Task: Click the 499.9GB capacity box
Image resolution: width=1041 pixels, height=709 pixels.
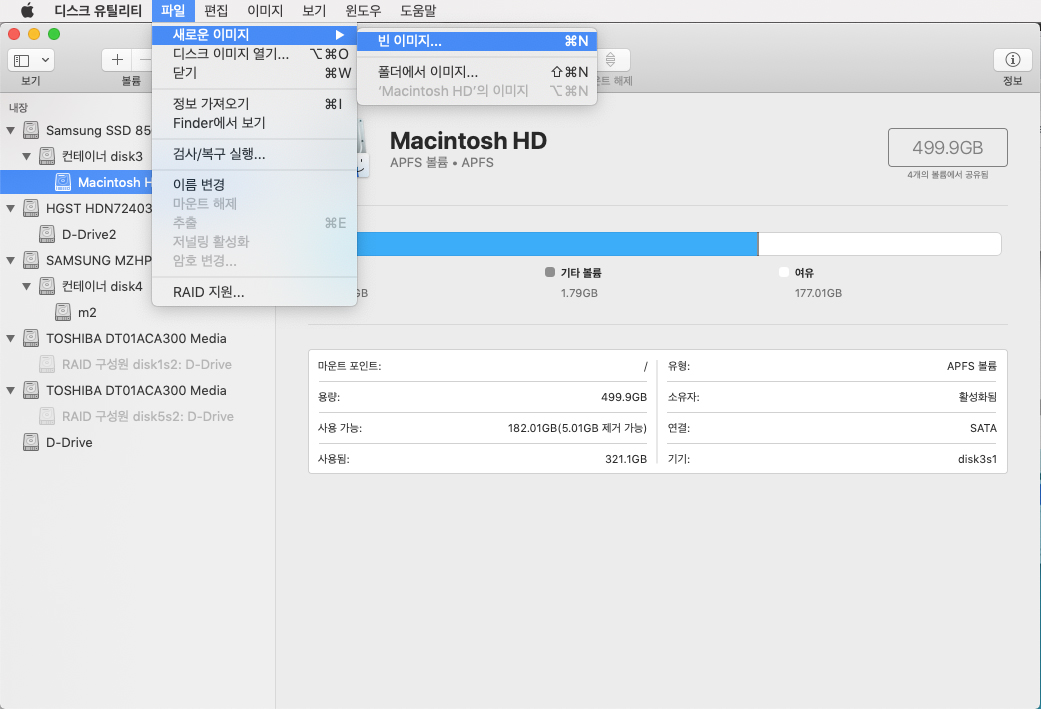Action: point(947,147)
